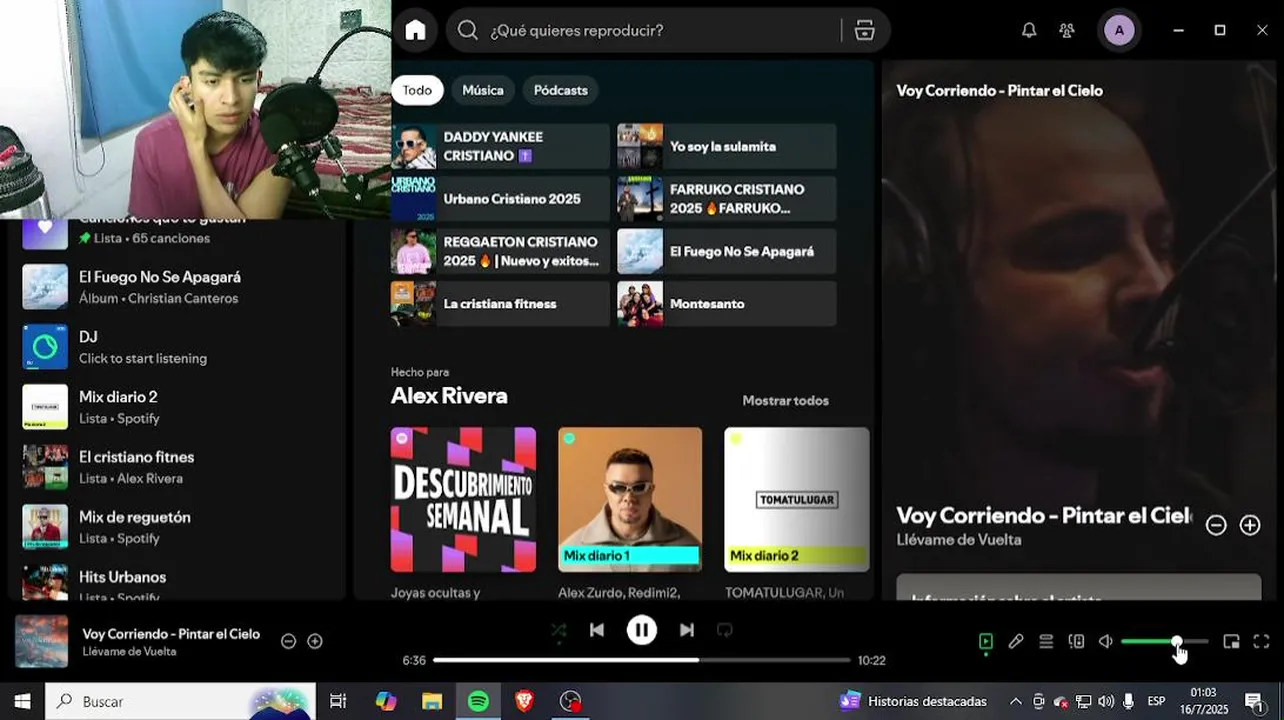The width and height of the screenshot is (1284, 720).
Task: Open Windows notification center icon
Action: tap(1253, 701)
